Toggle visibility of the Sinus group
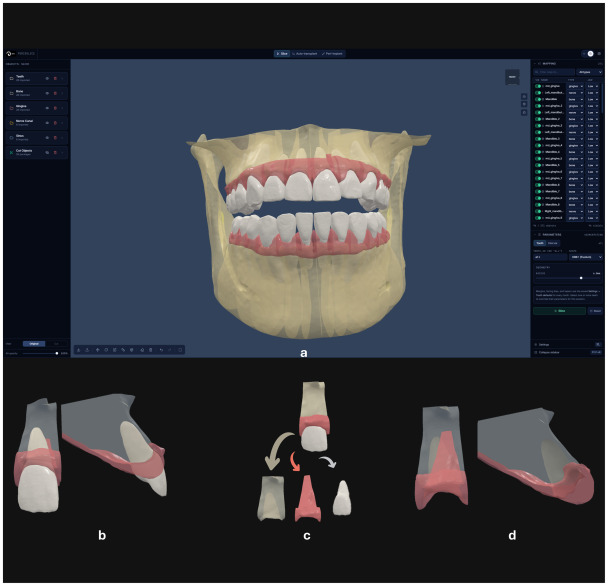 tap(47, 138)
